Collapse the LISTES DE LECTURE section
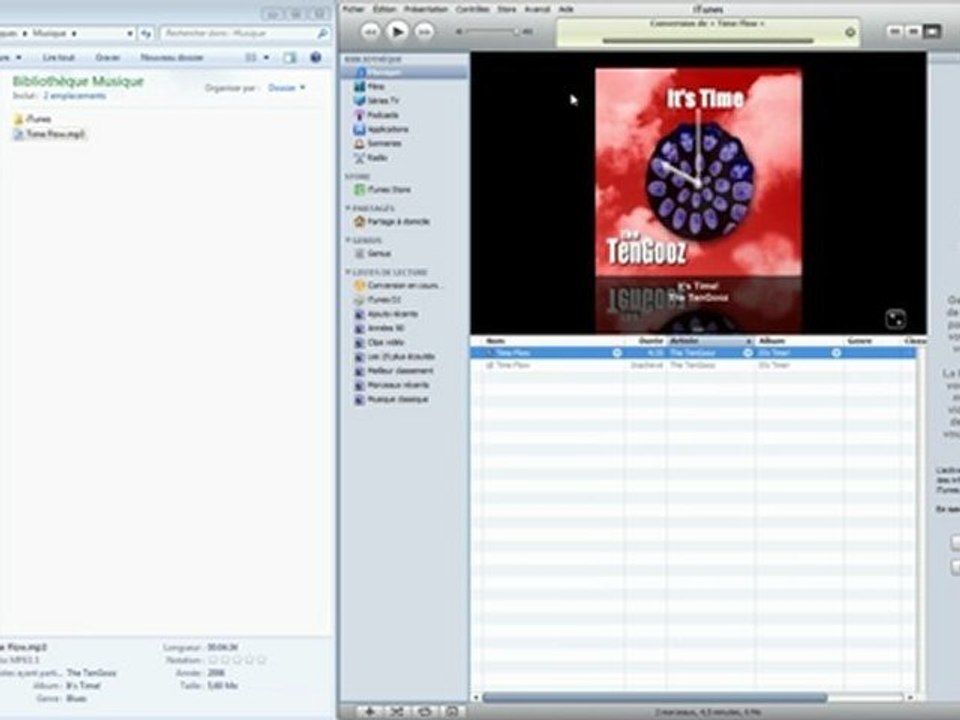 pos(348,272)
